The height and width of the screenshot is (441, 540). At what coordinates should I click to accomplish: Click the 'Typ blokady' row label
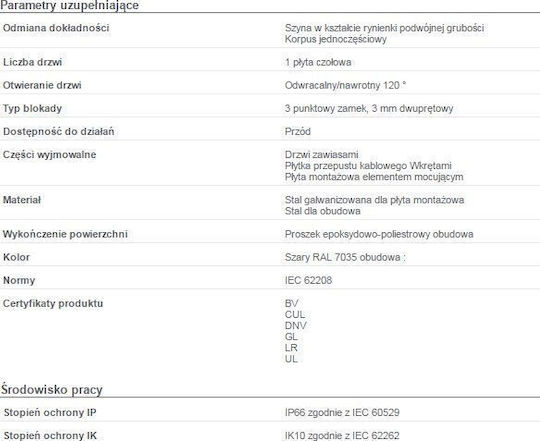(32, 108)
